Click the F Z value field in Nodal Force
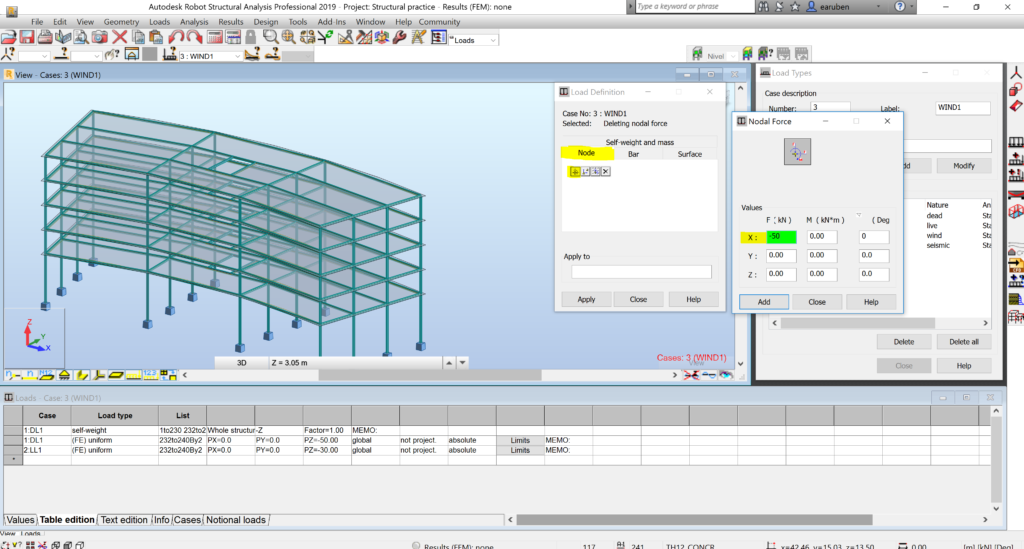 781,274
